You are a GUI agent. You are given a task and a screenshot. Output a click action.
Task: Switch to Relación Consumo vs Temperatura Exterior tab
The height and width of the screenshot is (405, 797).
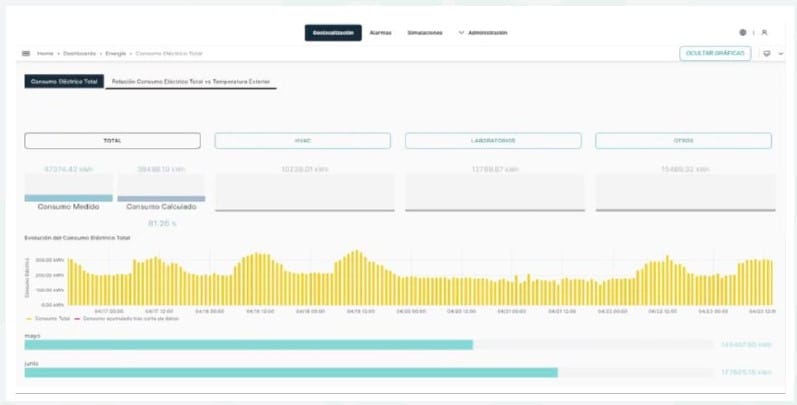(x=191, y=81)
